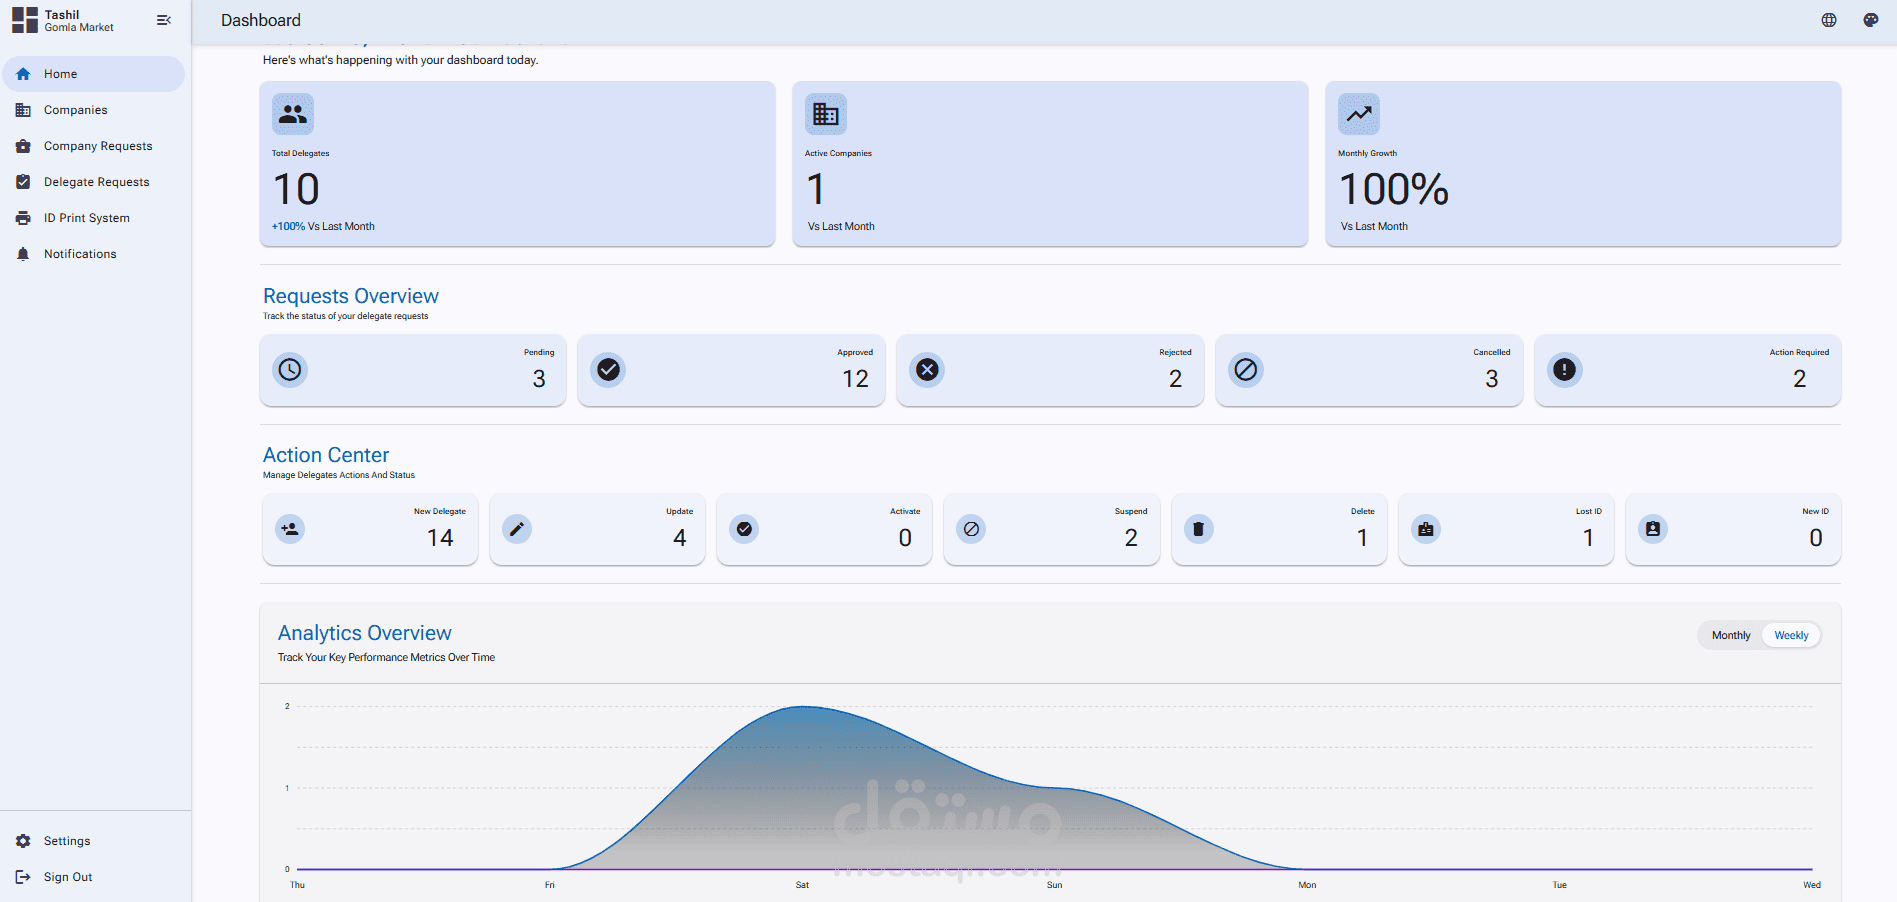Click the Home house icon
This screenshot has width=1897, height=902.
[x=23, y=74]
